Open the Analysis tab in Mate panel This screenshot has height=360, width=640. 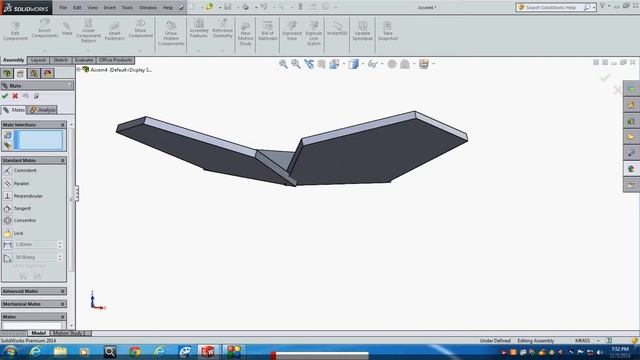click(43, 110)
